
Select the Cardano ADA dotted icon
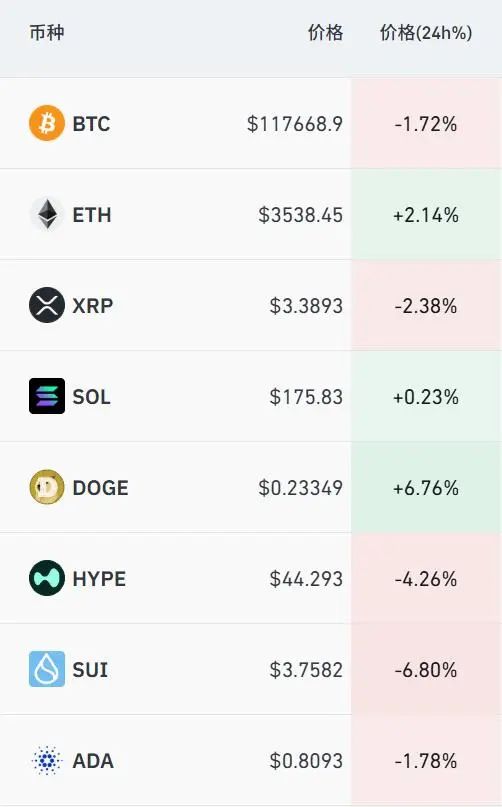point(47,760)
